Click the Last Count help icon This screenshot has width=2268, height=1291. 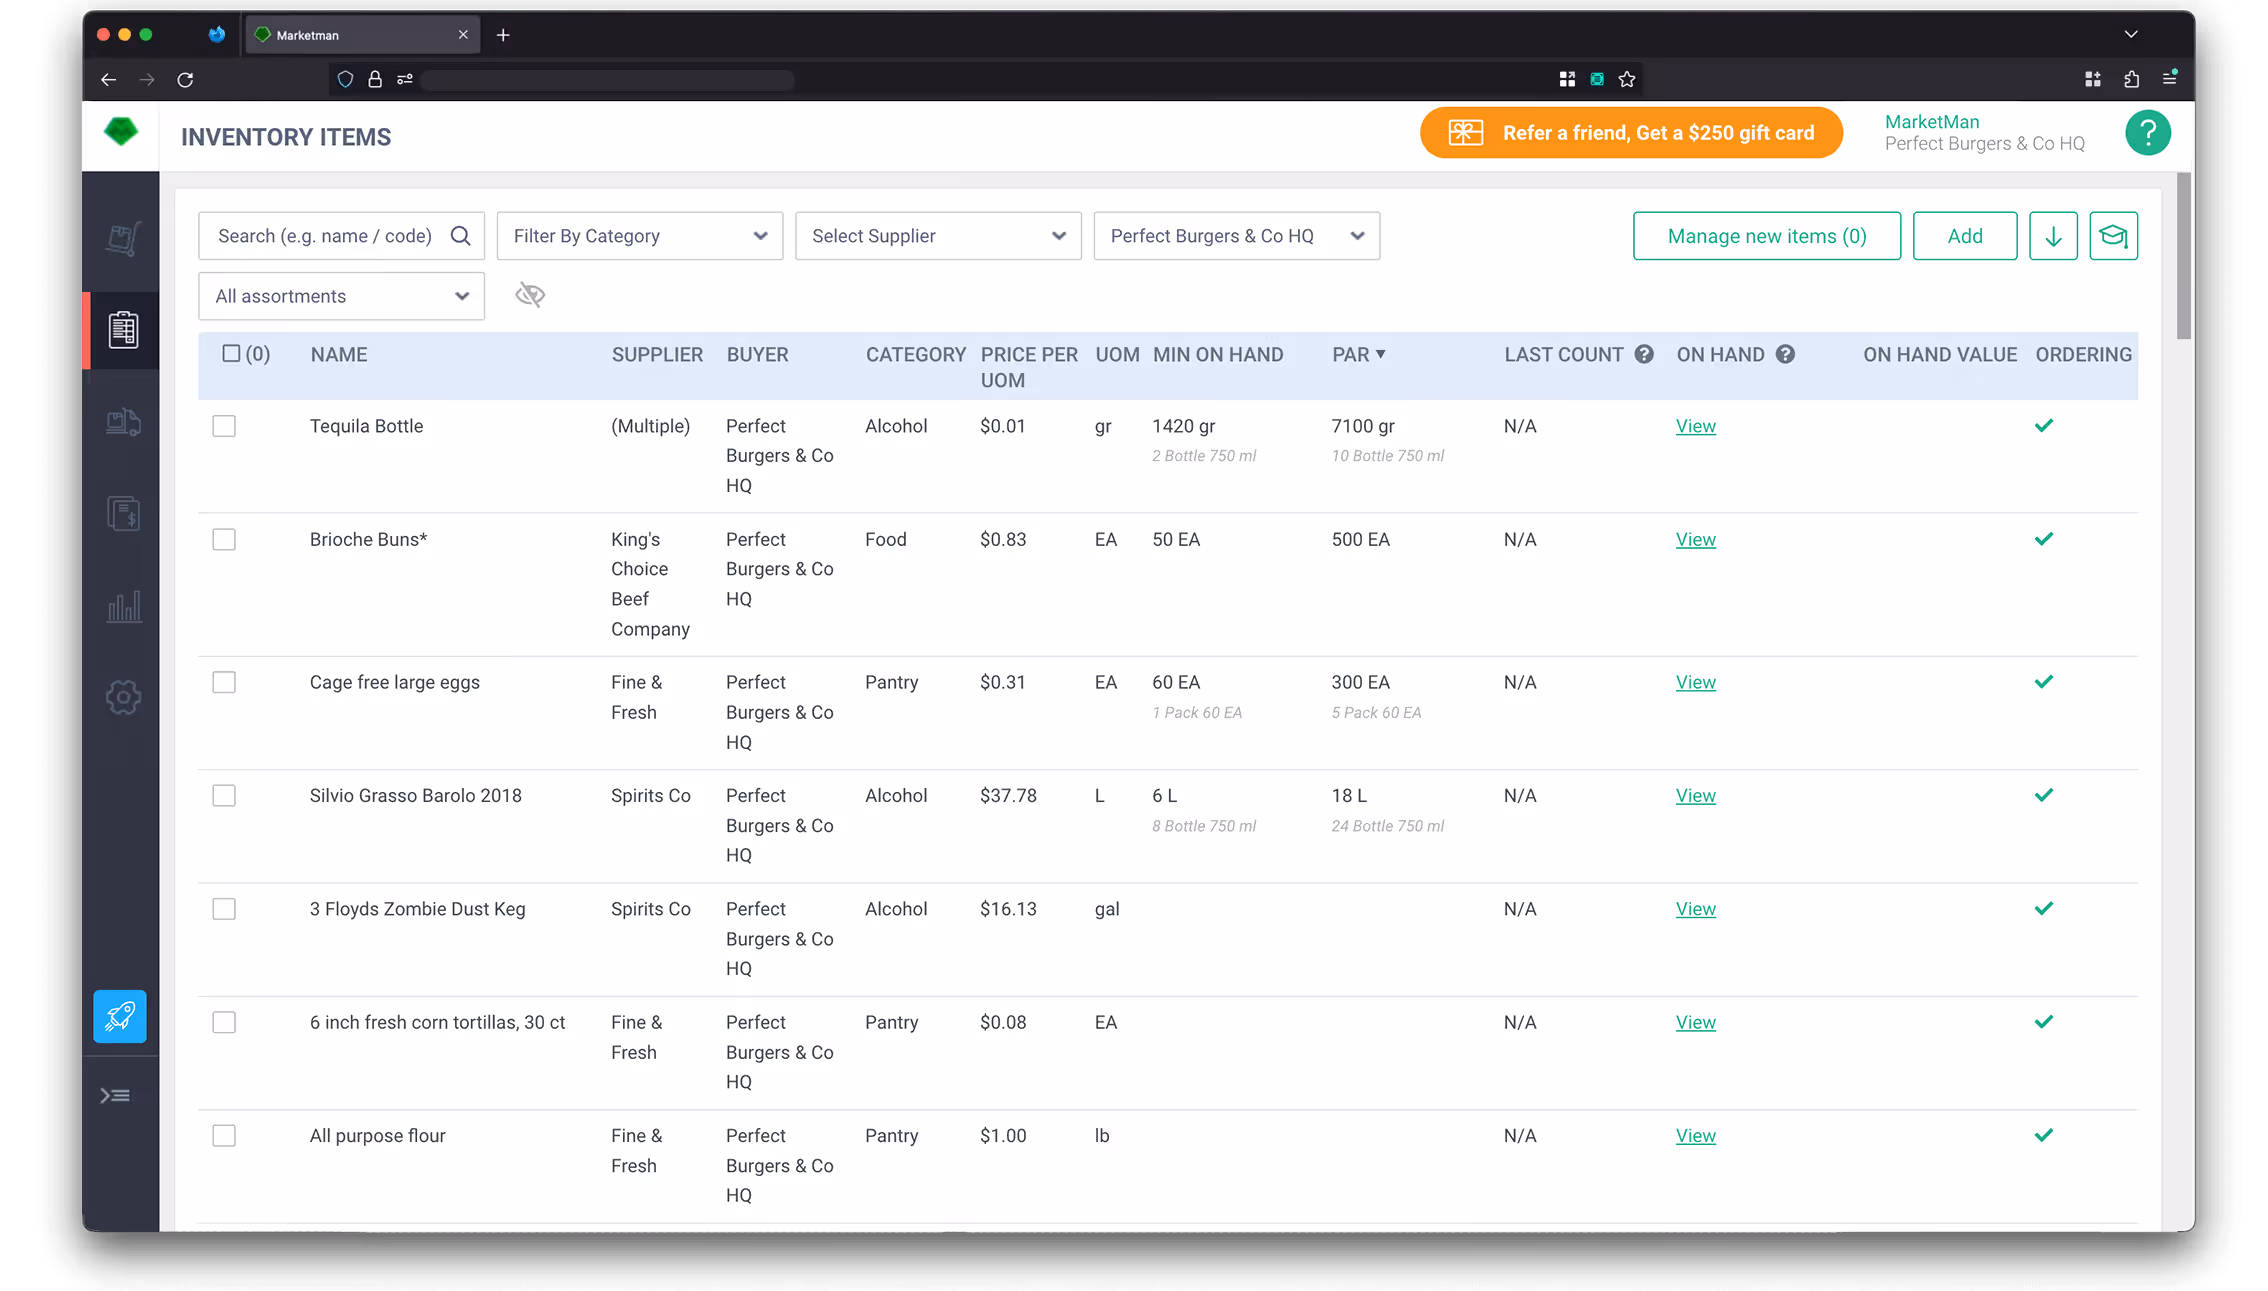tap(1644, 354)
